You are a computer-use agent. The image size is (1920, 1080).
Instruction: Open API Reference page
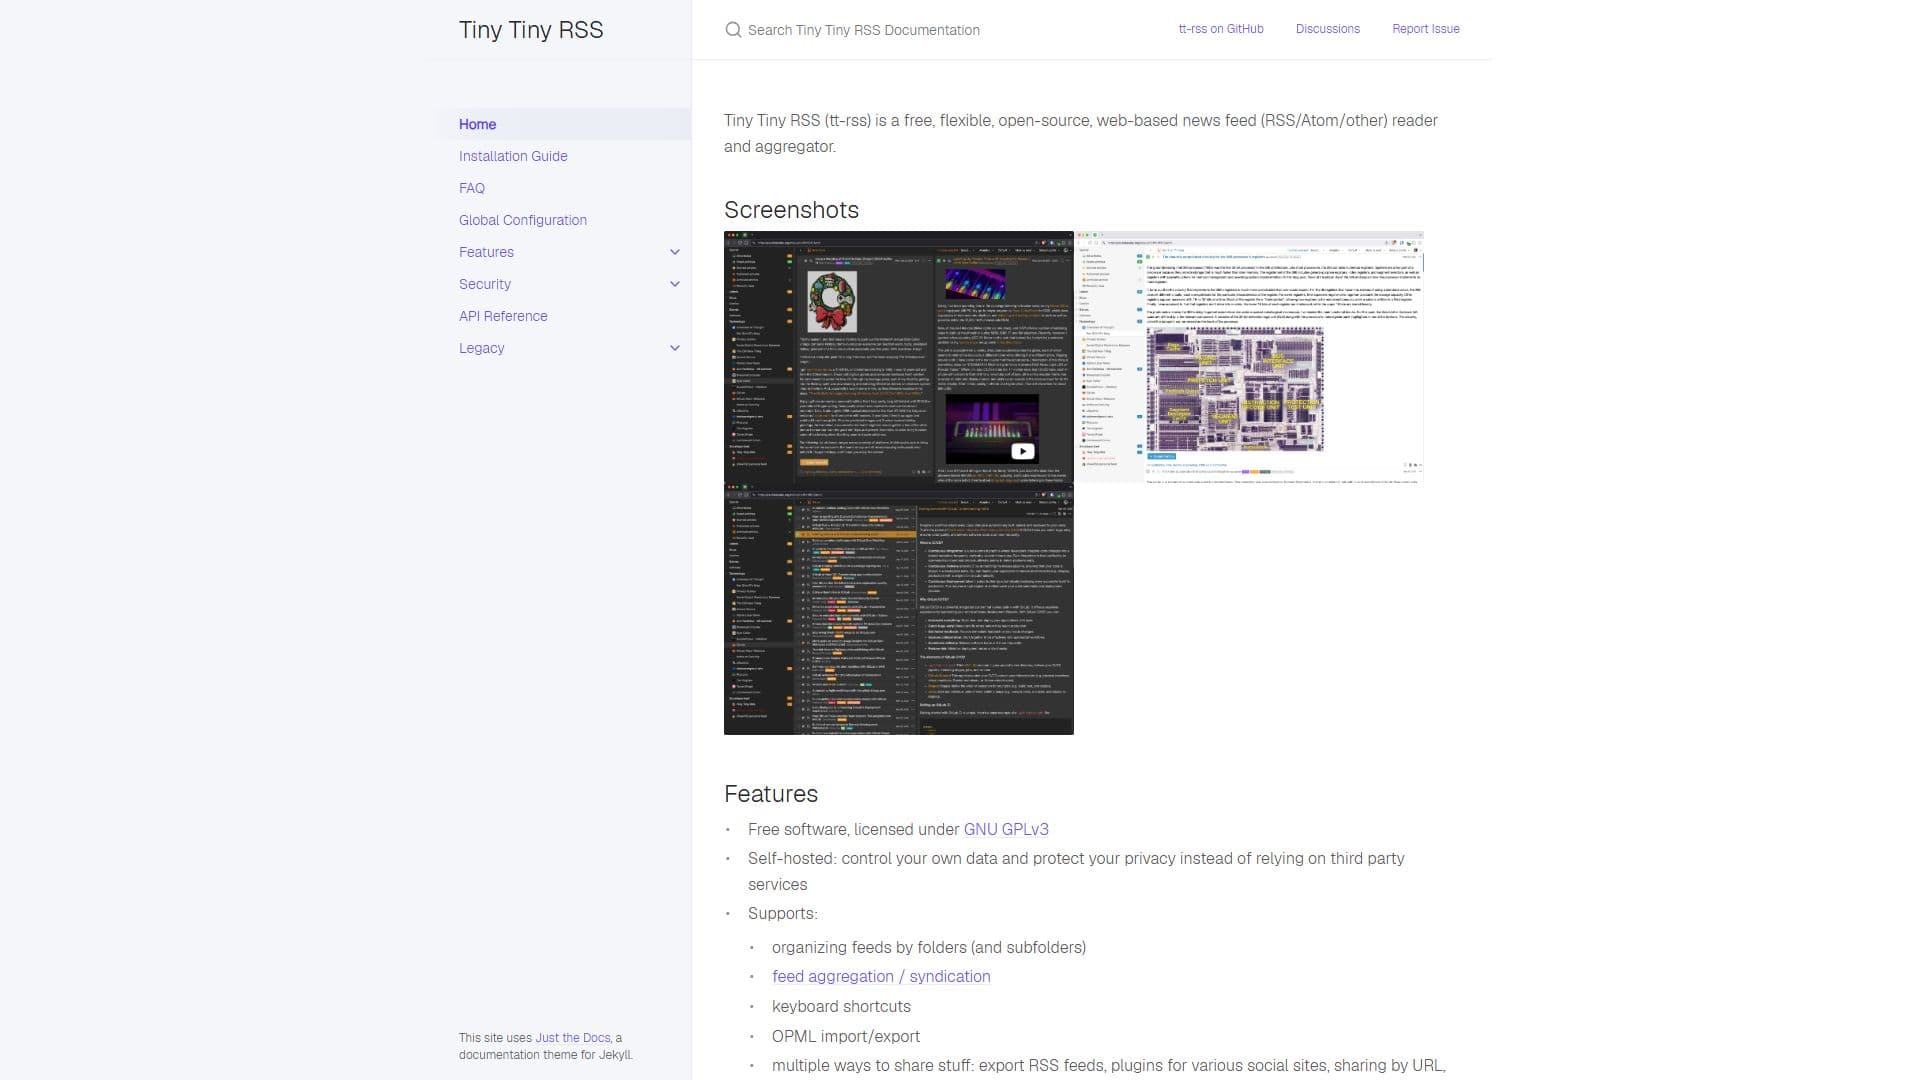tap(503, 316)
